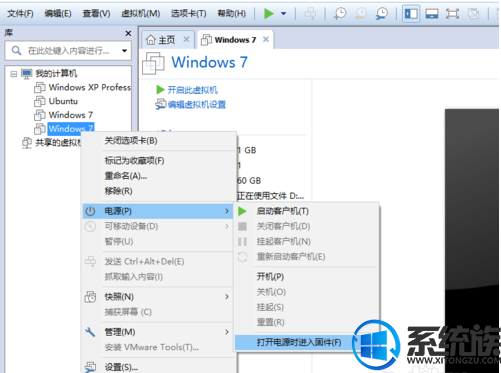
Task: Close the 库 library panel
Action: (x=128, y=33)
